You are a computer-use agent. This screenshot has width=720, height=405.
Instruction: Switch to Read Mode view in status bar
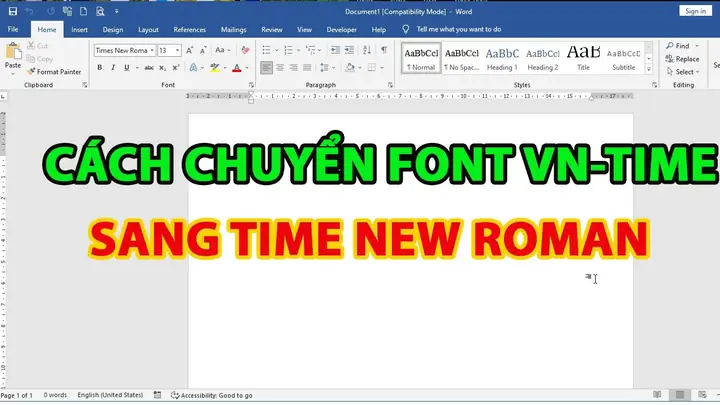tap(658, 395)
